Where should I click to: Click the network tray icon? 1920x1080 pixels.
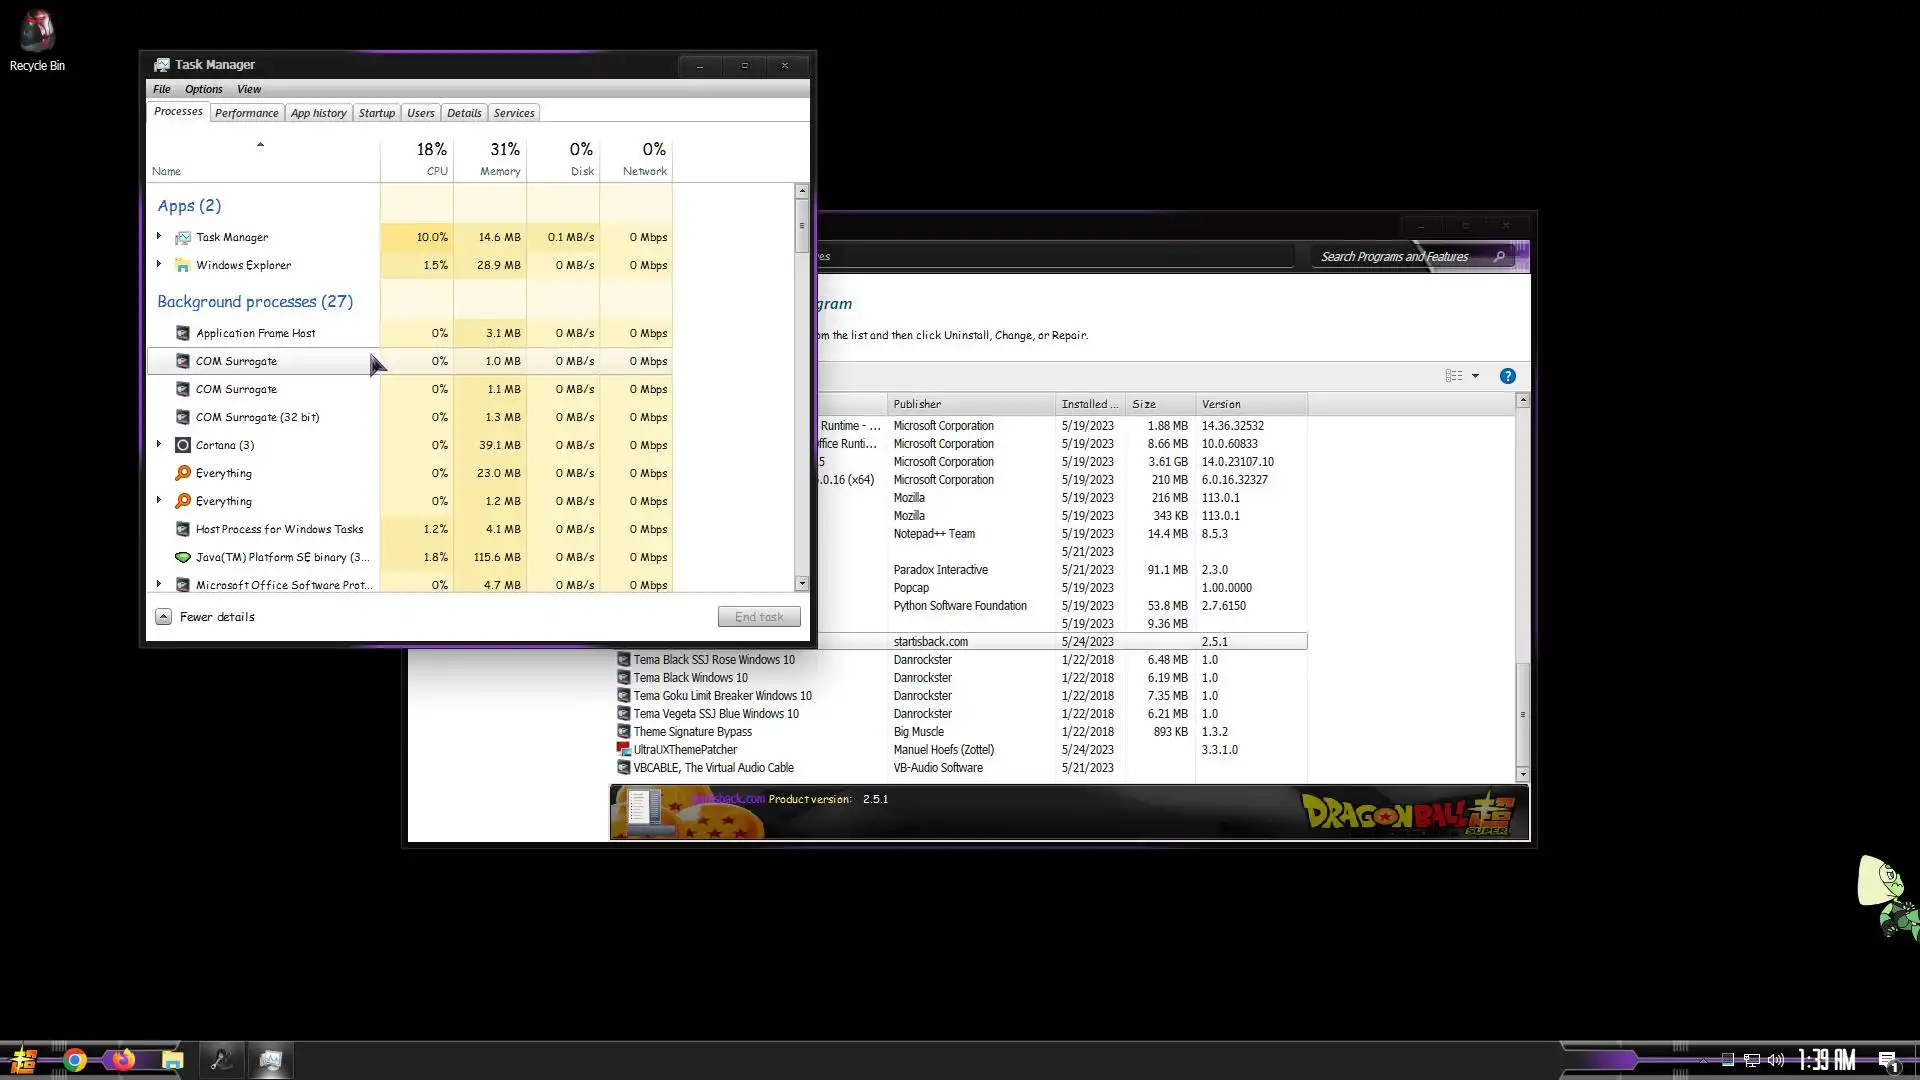[1752, 1060]
